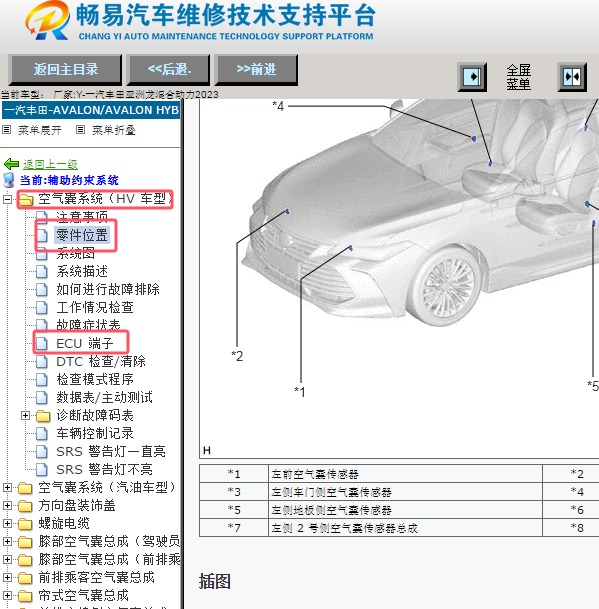This screenshot has height=609, width=599.
Task: Open the 注意事项 page
Action: [x=82, y=217]
